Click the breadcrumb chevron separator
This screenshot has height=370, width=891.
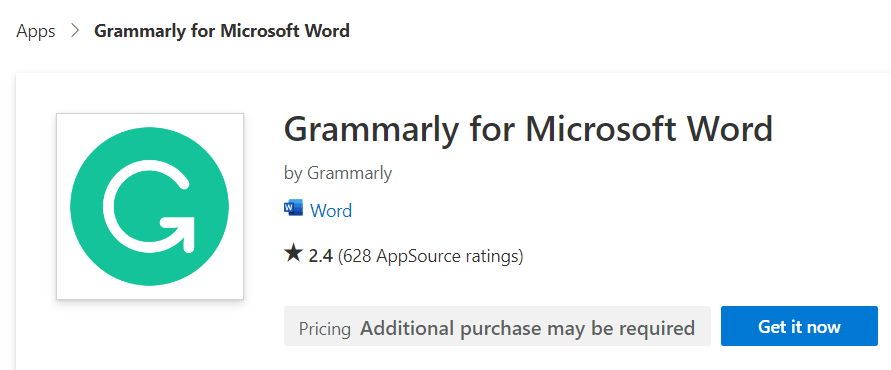pyautogui.click(x=75, y=31)
